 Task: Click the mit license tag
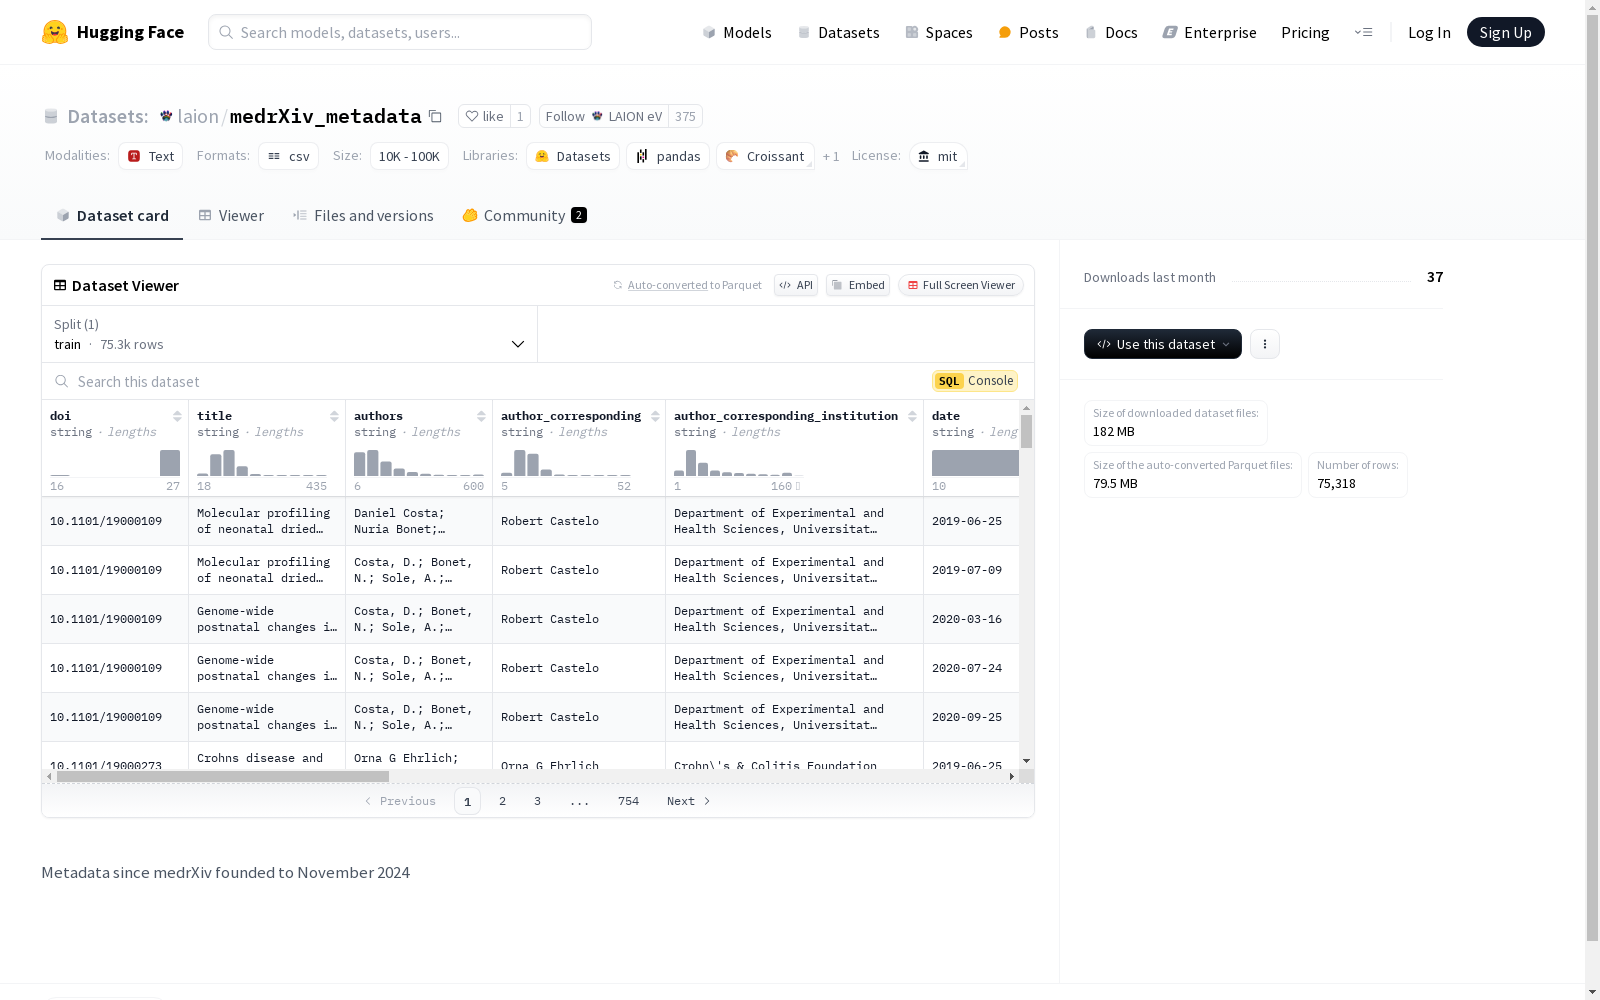pyautogui.click(x=938, y=156)
